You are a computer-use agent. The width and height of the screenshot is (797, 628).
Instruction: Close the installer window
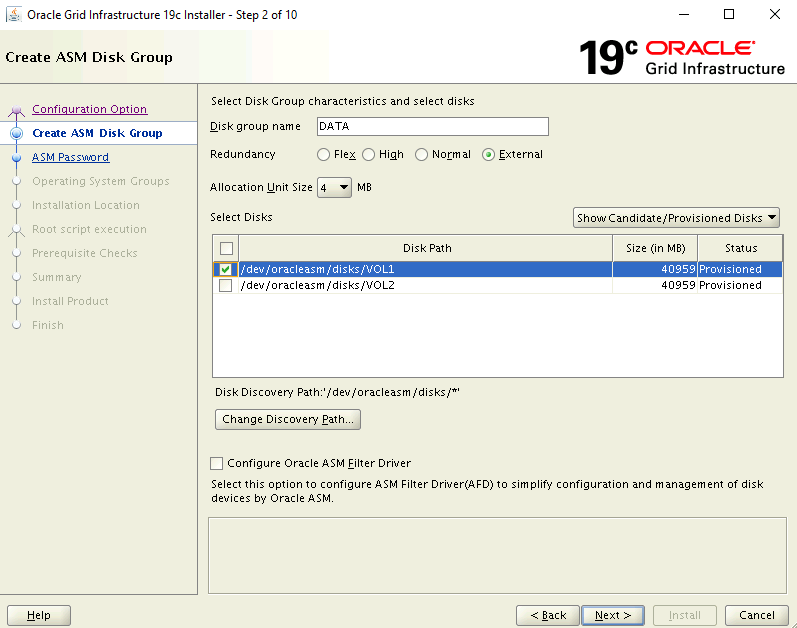pos(775,15)
